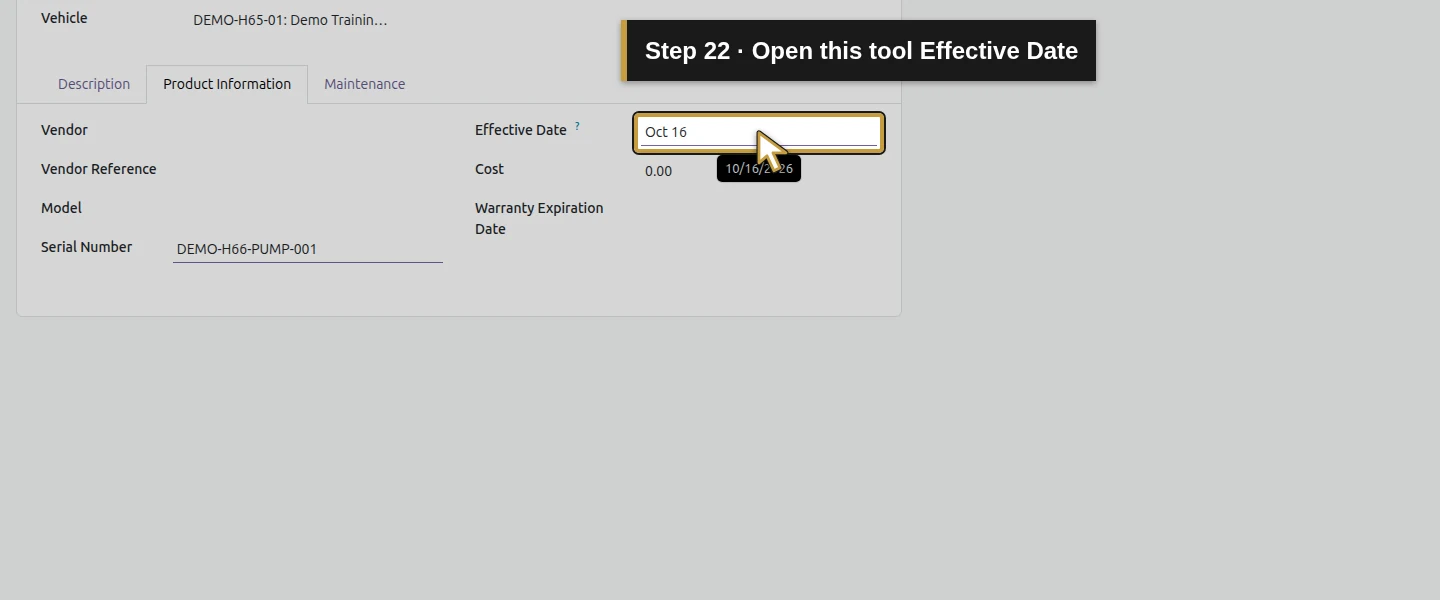Click the Cost value 0.00
The width and height of the screenshot is (1440, 600).
(x=658, y=171)
